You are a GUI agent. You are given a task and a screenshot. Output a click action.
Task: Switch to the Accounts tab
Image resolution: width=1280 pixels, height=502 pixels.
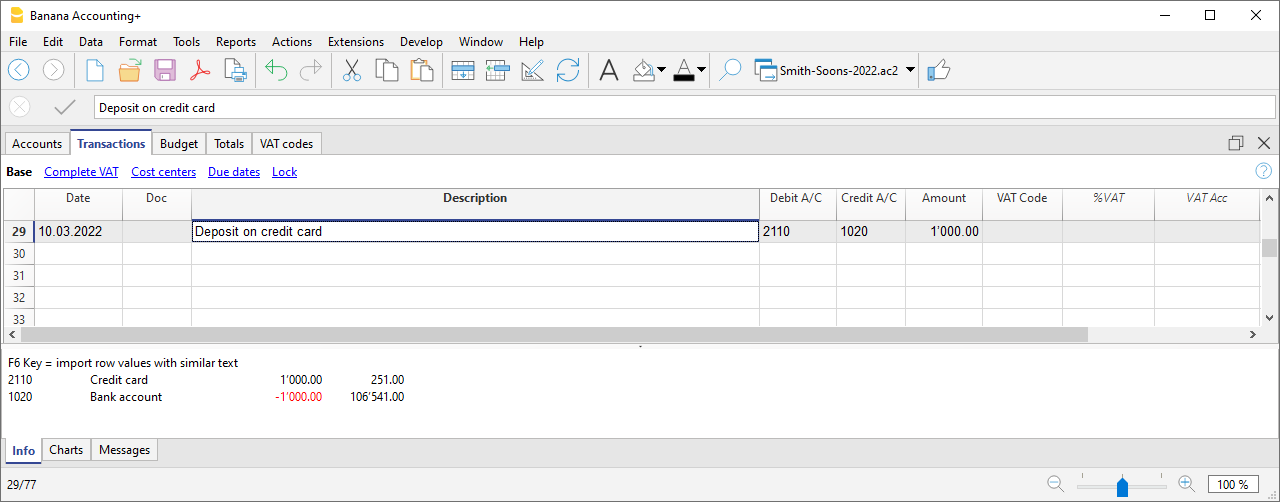[x=37, y=144]
